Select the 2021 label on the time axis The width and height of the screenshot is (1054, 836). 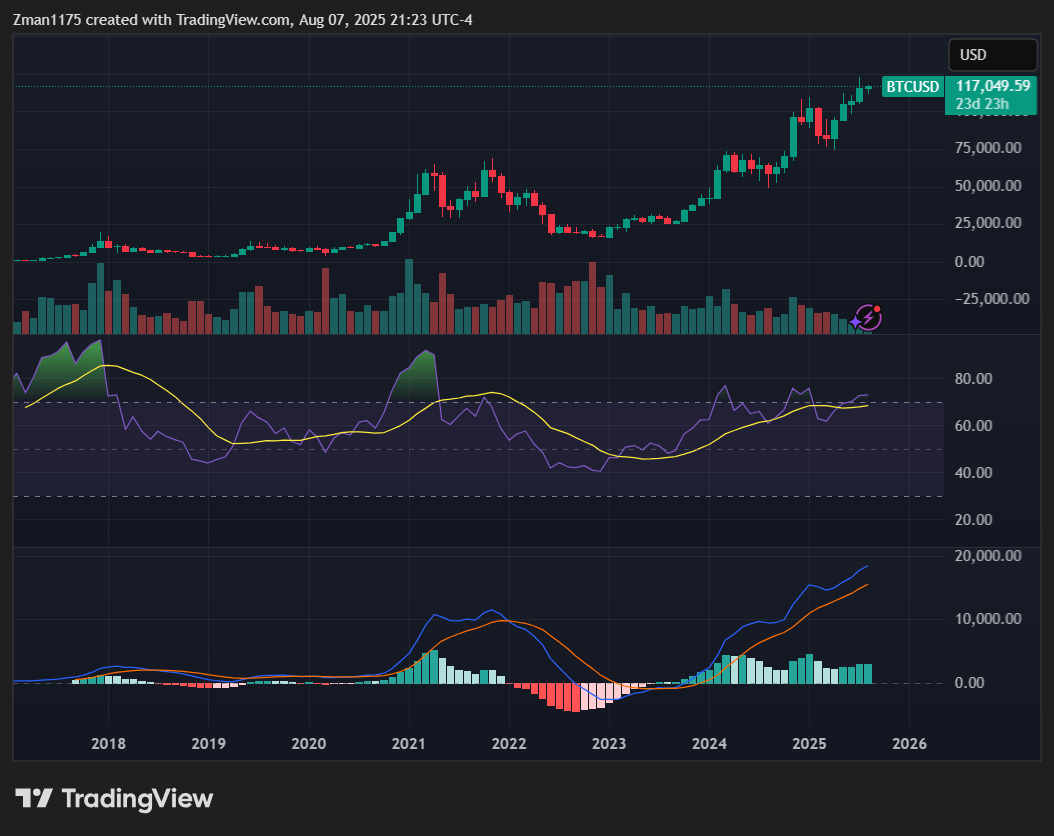point(408,744)
